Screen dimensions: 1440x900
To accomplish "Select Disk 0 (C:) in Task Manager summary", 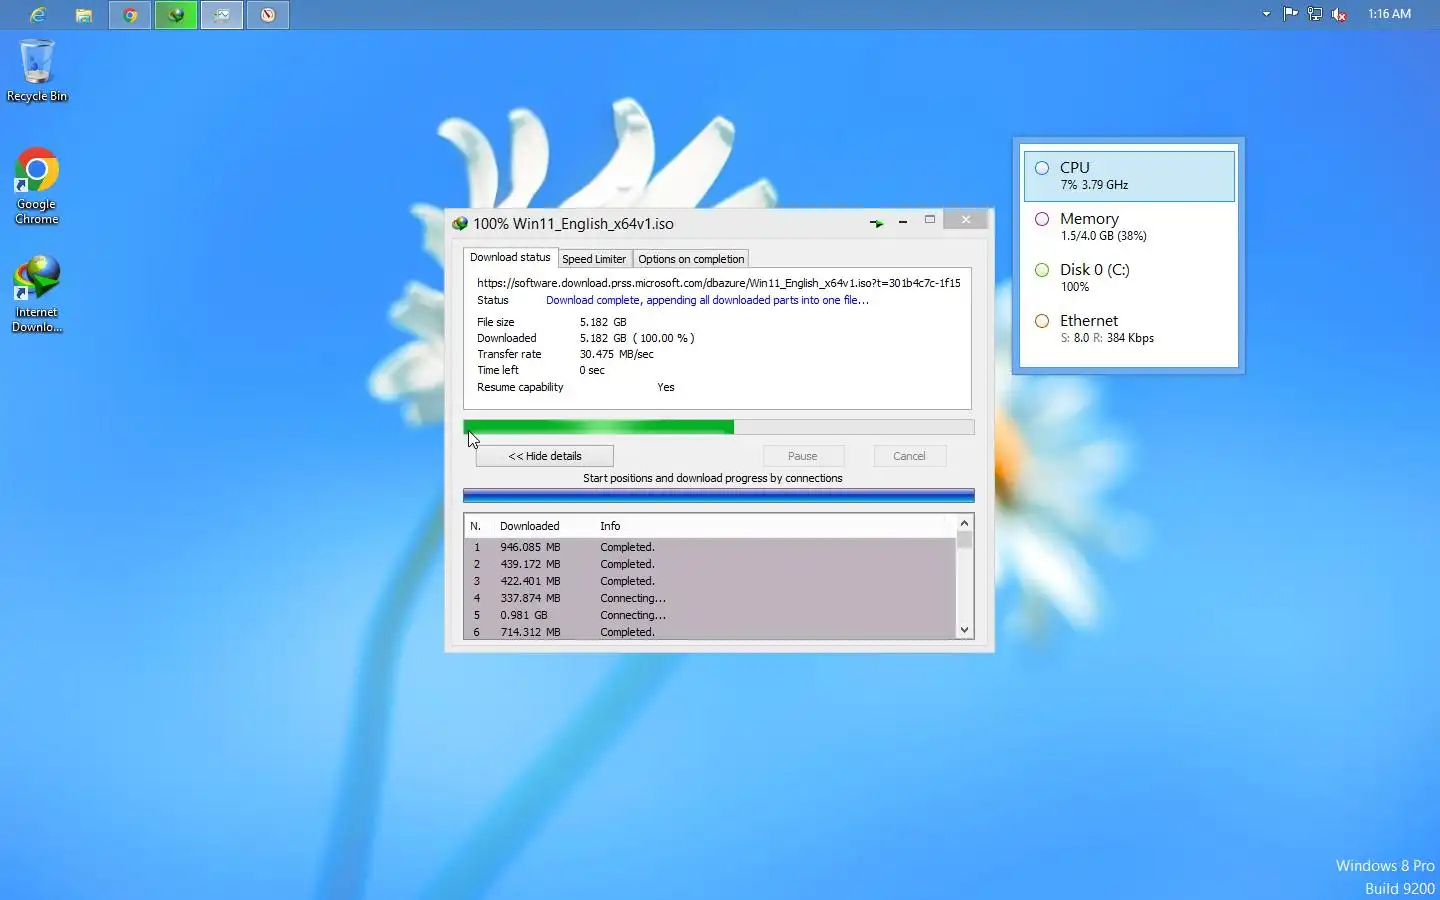I will tap(1129, 278).
